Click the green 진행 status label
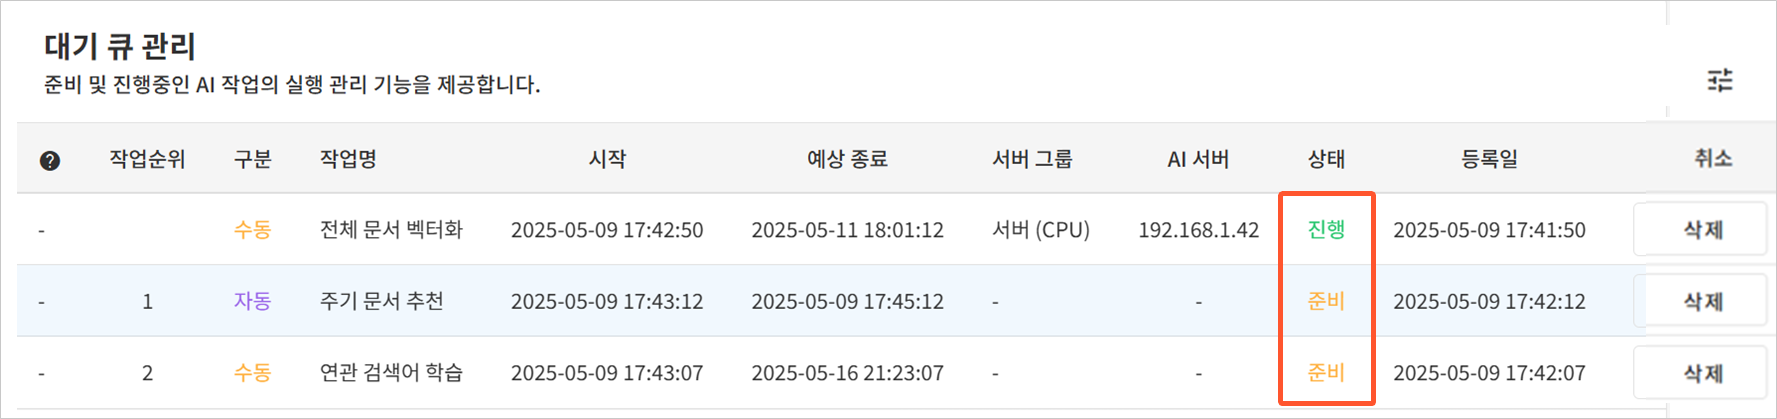Image resolution: width=1777 pixels, height=419 pixels. (1326, 230)
